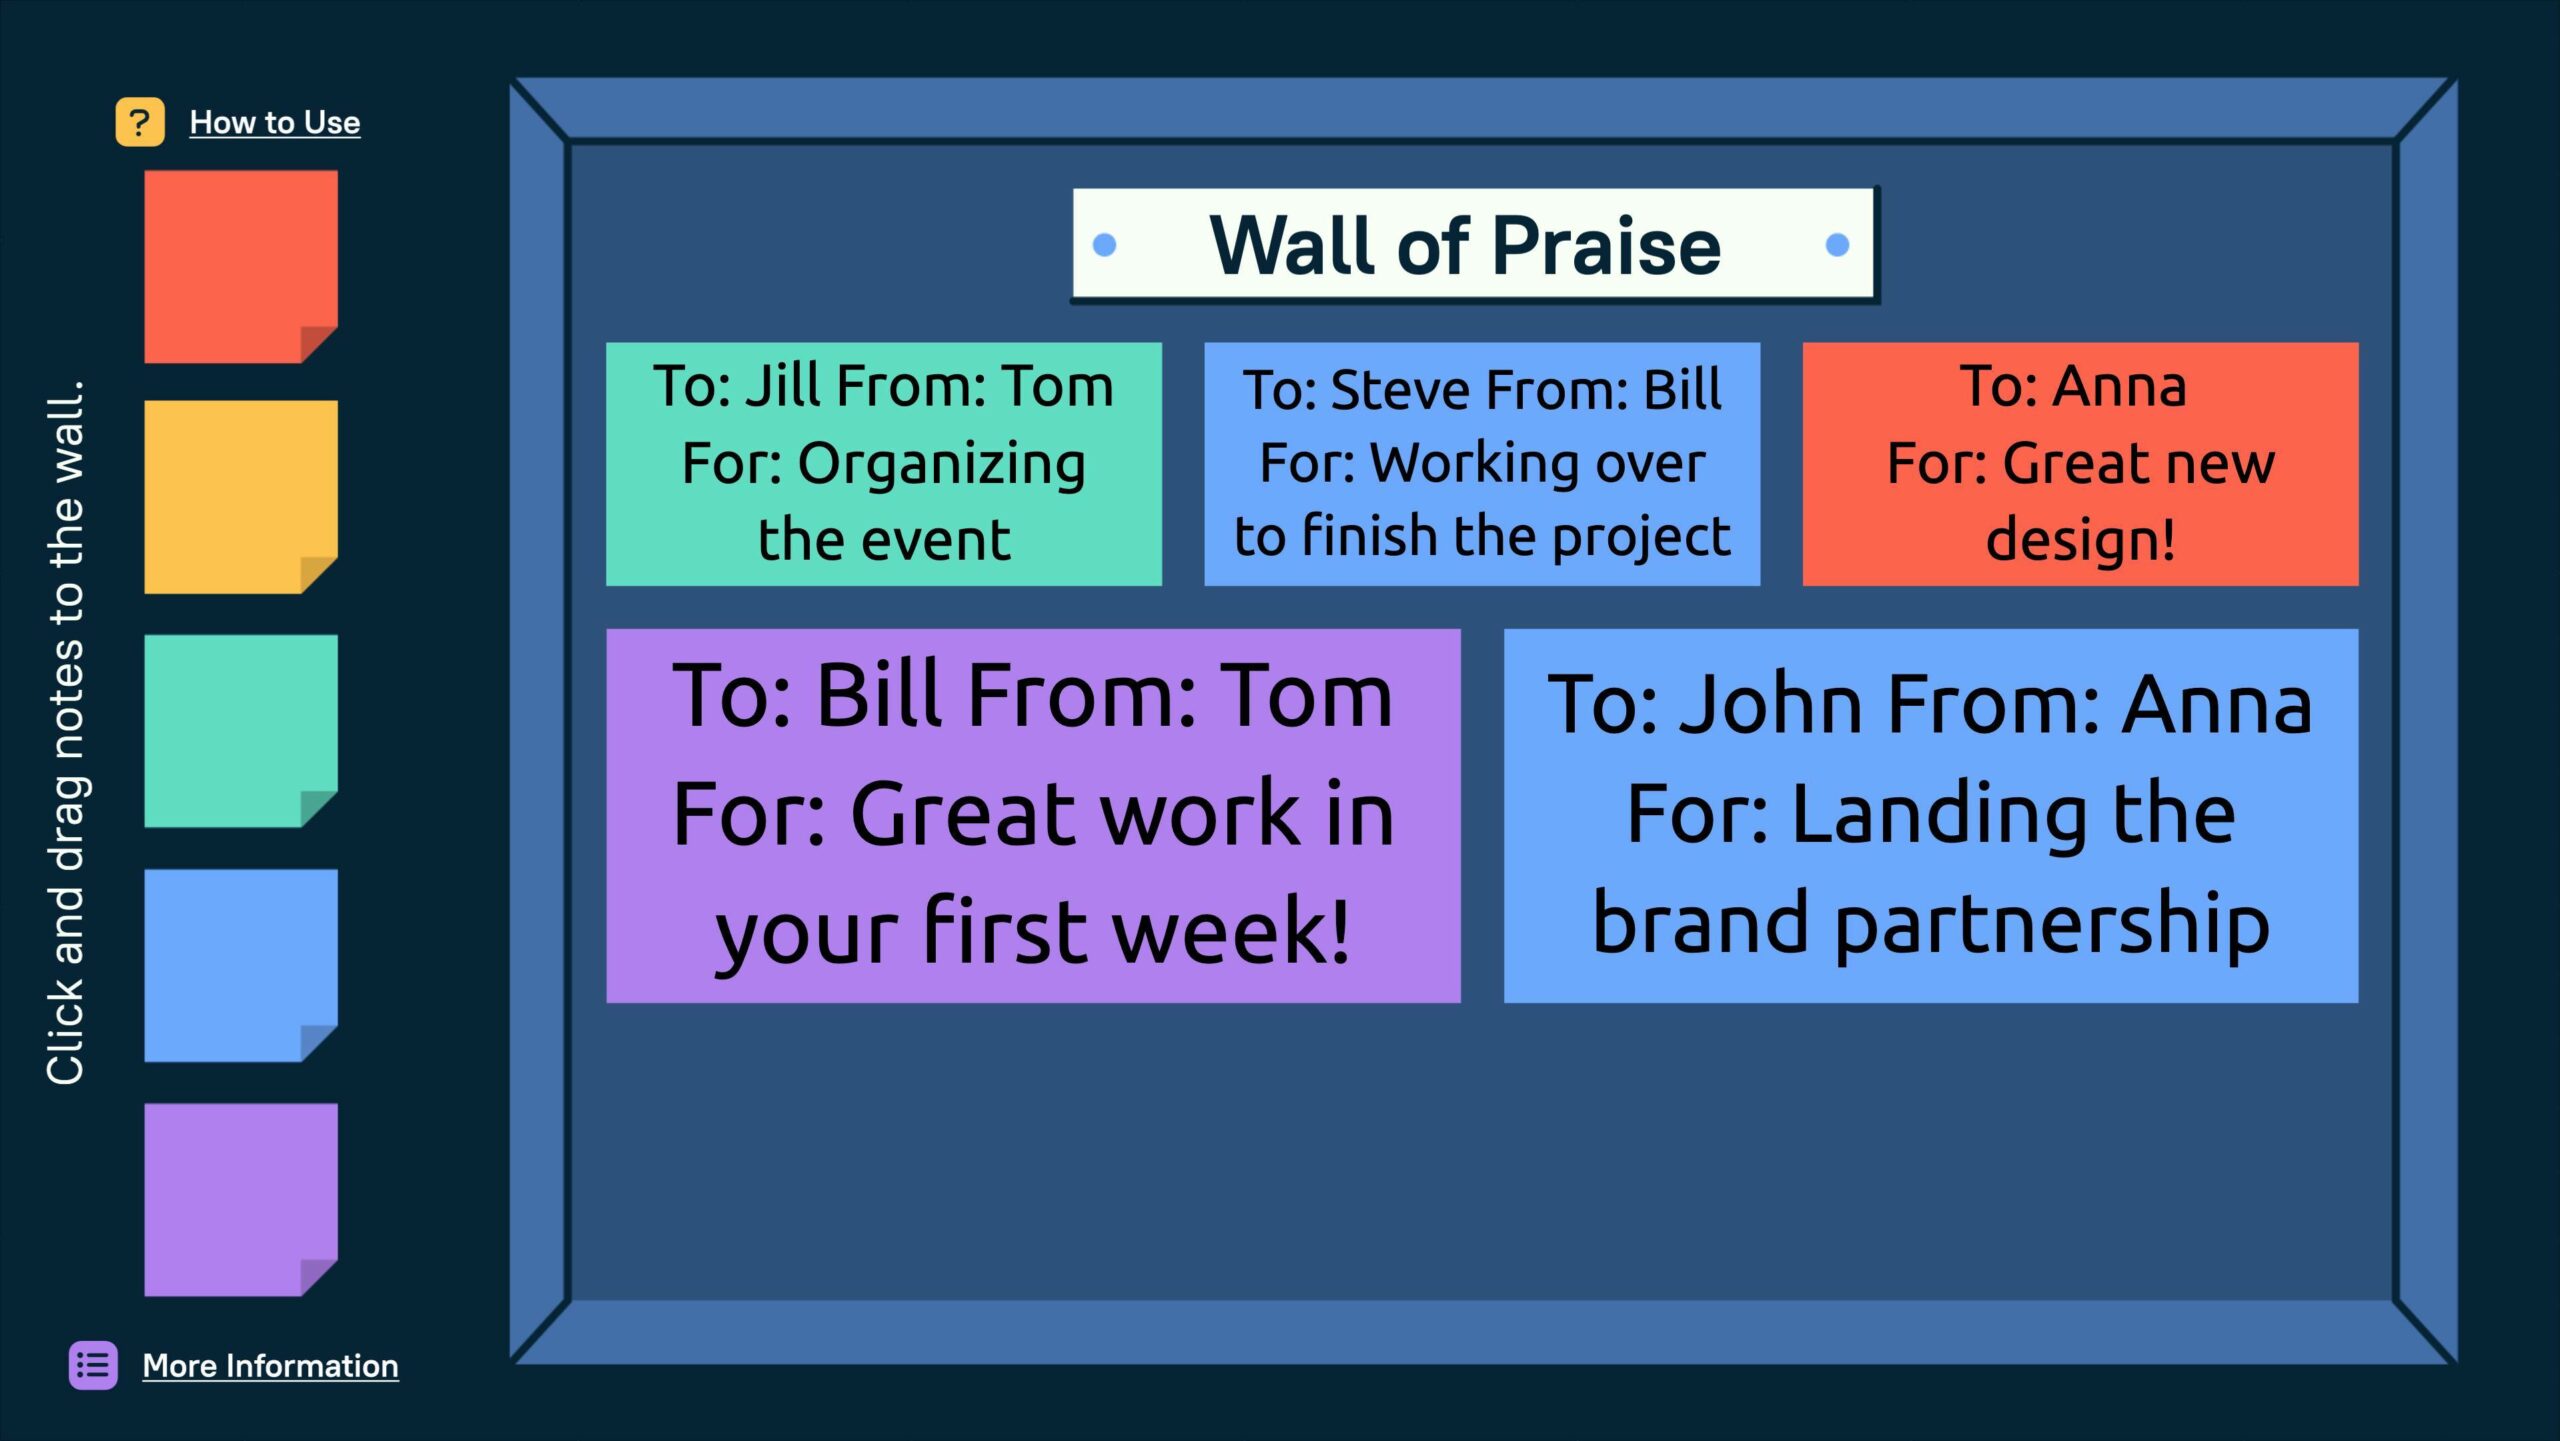
Task: Click the yellow question mark icon
Action: [x=140, y=122]
